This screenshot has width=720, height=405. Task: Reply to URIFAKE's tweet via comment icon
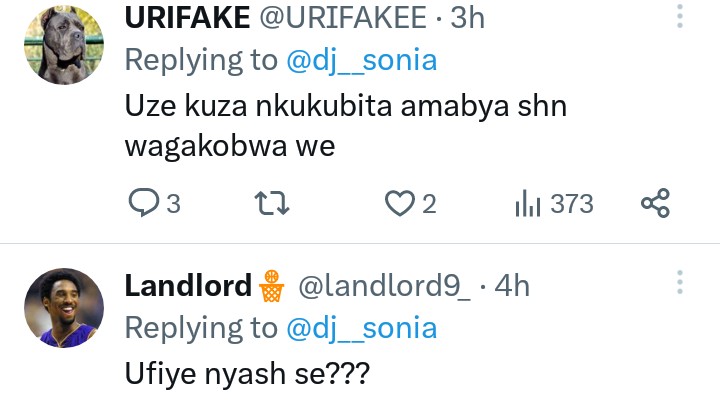(x=146, y=204)
